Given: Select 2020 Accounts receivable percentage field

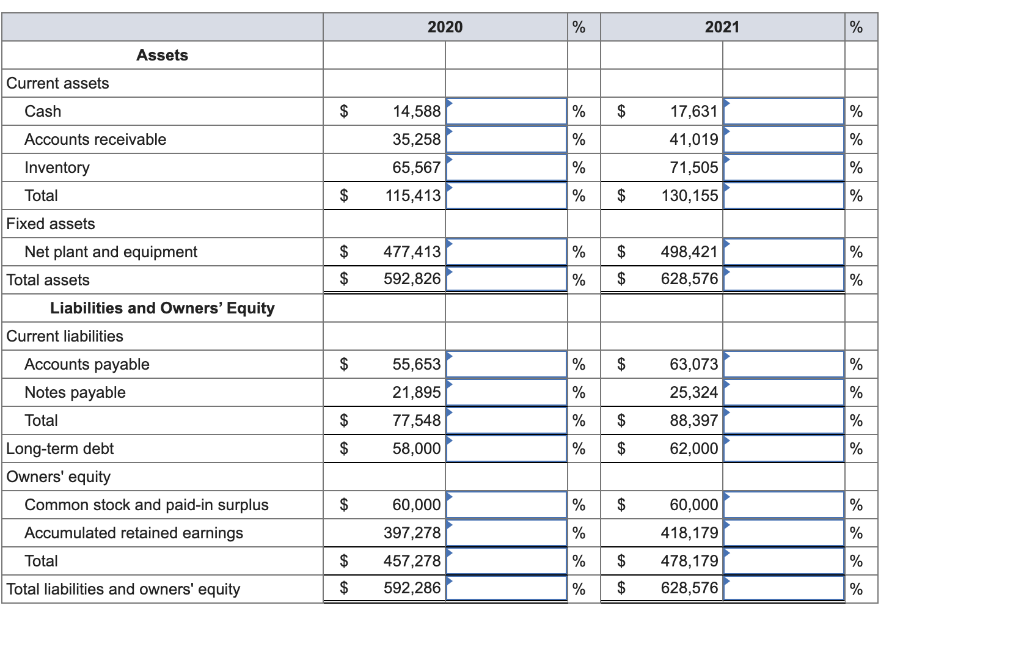Looking at the screenshot, I should pyautogui.click(x=506, y=139).
